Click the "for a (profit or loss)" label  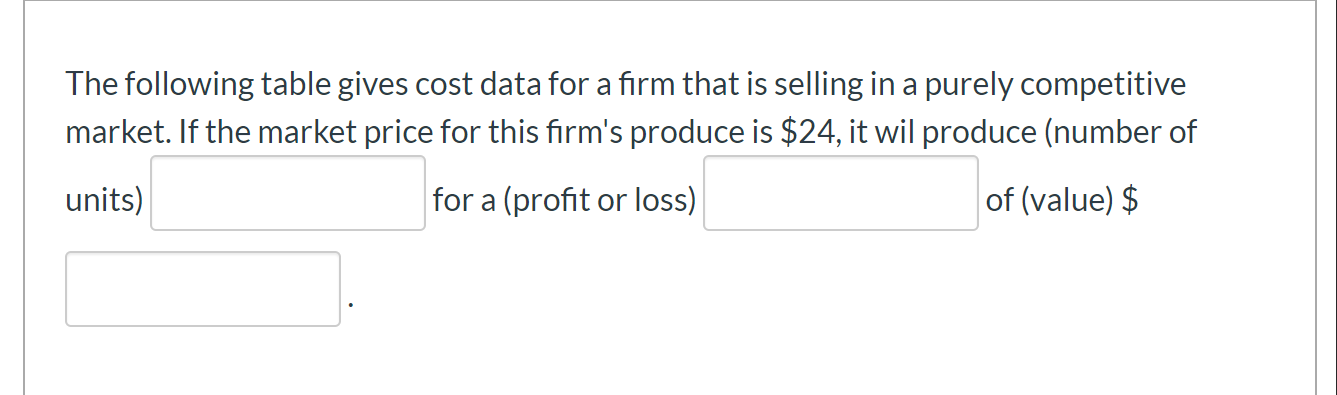pyautogui.click(x=564, y=201)
